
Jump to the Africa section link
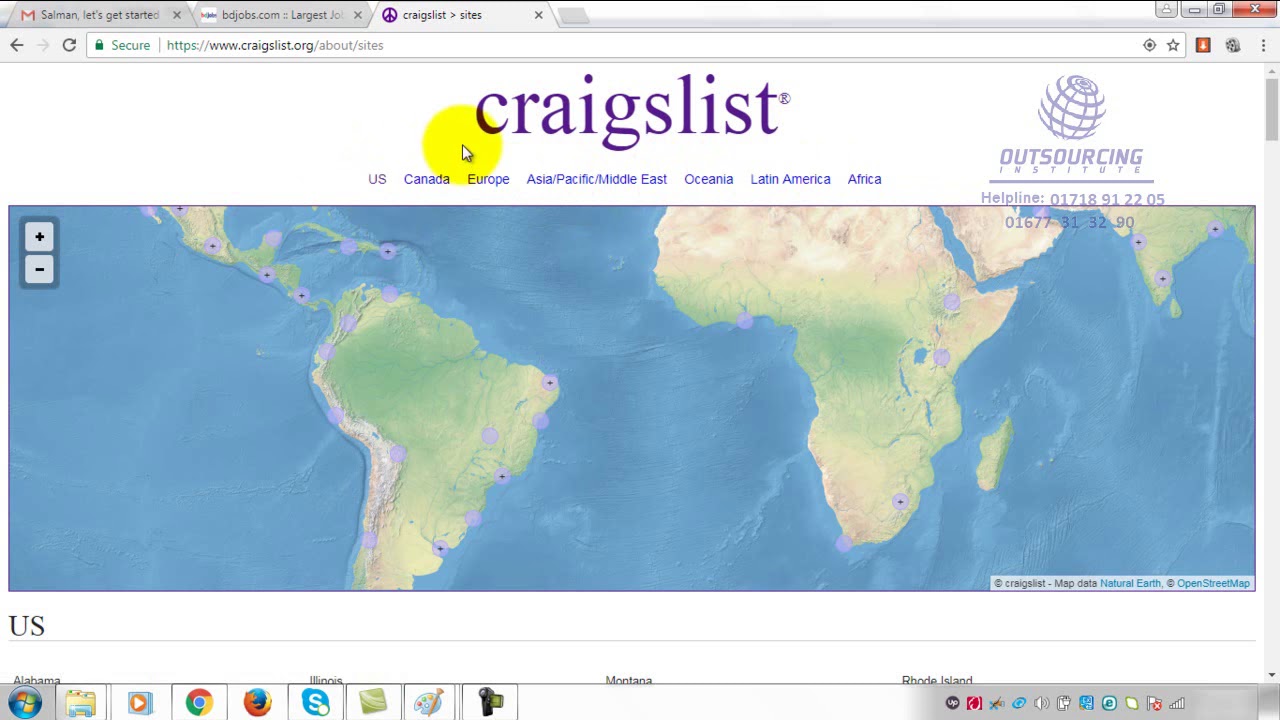pyautogui.click(x=865, y=179)
